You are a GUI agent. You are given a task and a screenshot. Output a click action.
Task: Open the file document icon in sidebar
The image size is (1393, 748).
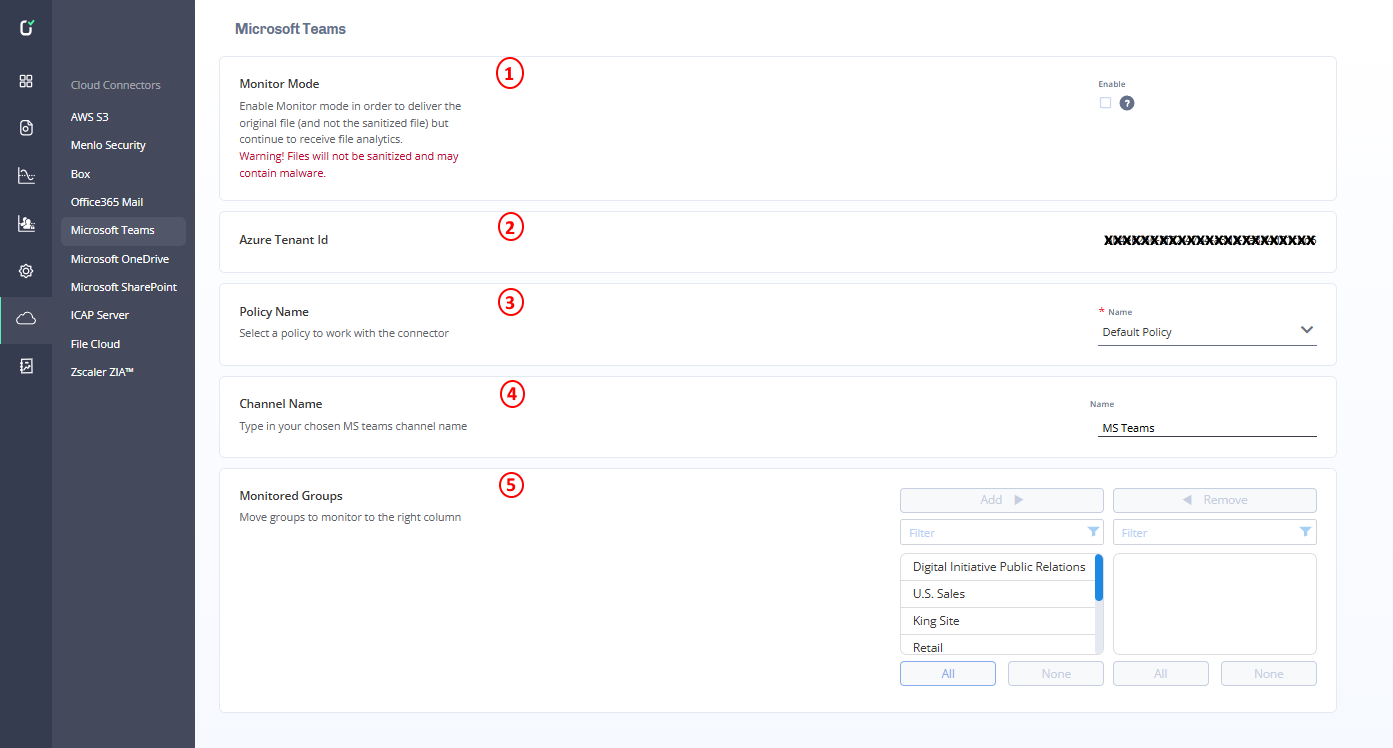(x=26, y=127)
